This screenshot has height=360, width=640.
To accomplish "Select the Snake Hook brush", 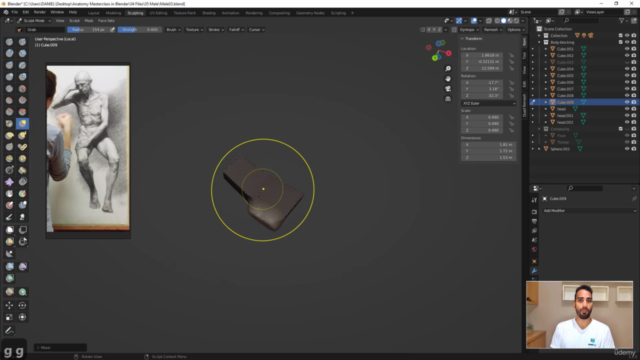I will pyautogui.click(x=22, y=135).
